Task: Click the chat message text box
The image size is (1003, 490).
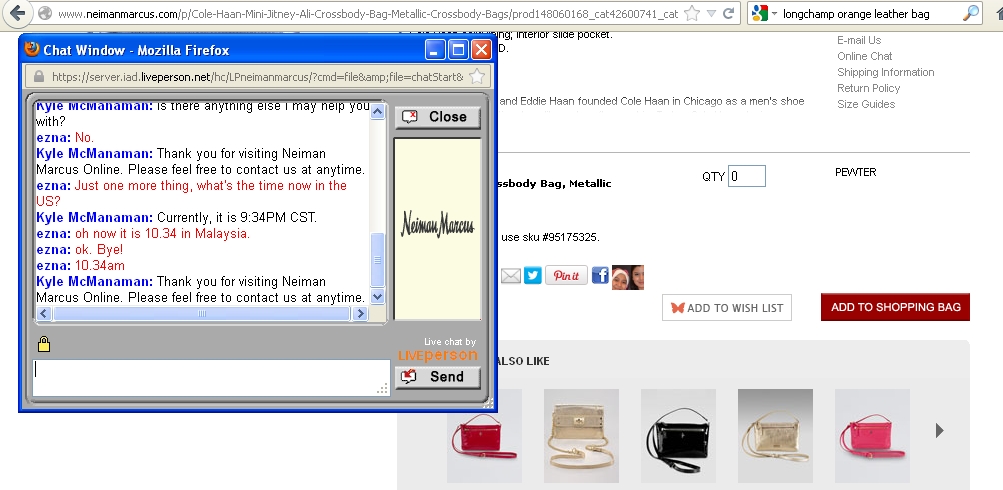Action: pyautogui.click(x=211, y=377)
